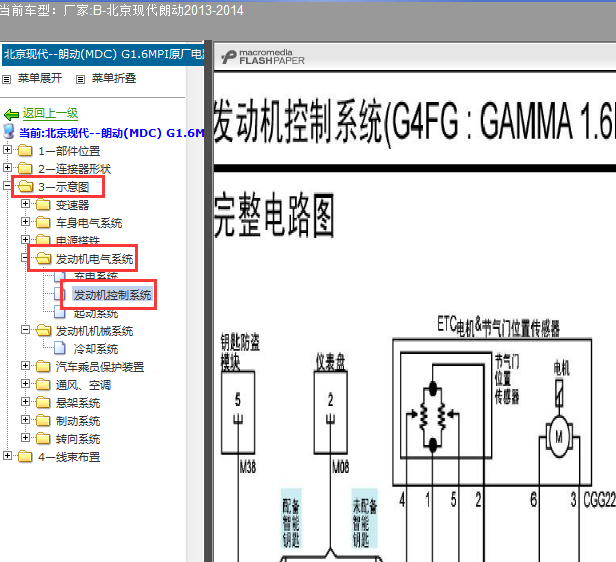Select the 通风、空调 tree label
This screenshot has height=562, width=616.
pos(83,385)
